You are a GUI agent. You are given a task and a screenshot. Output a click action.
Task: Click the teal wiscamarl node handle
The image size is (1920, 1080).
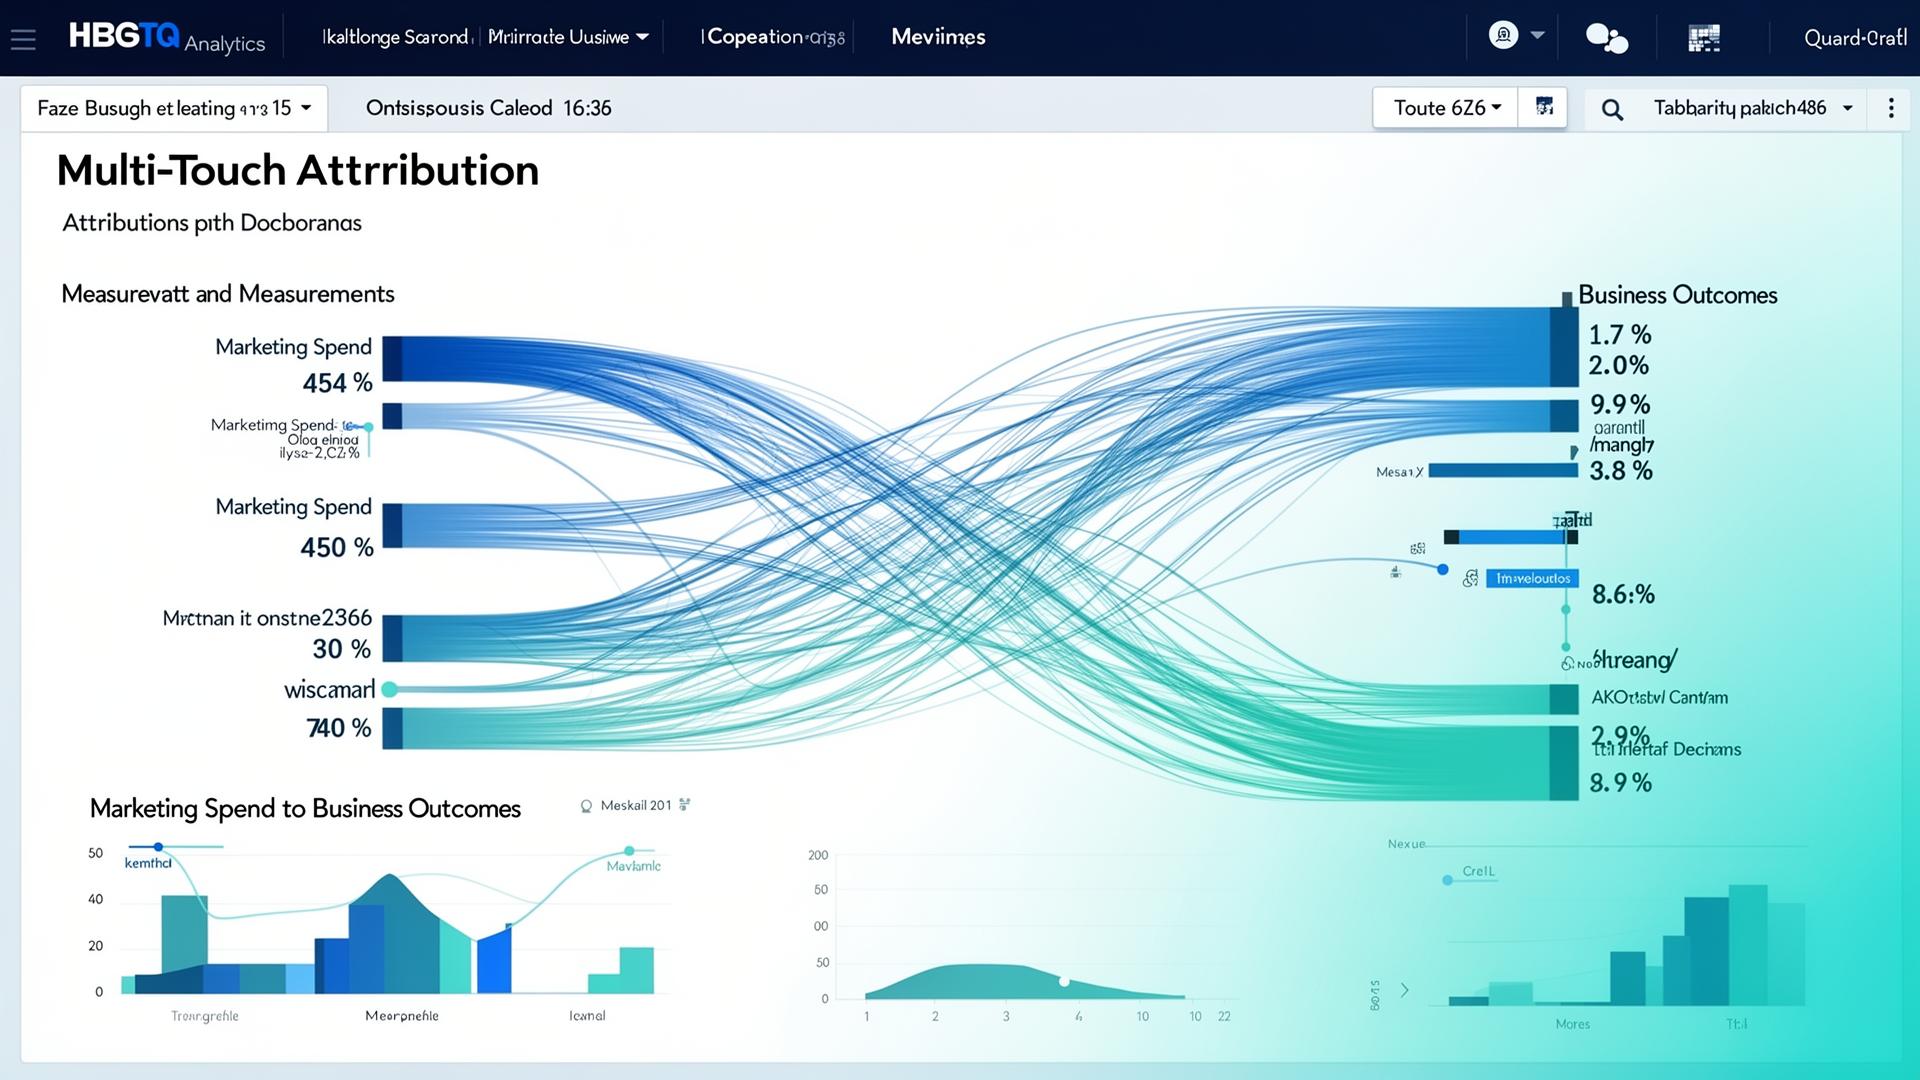390,689
